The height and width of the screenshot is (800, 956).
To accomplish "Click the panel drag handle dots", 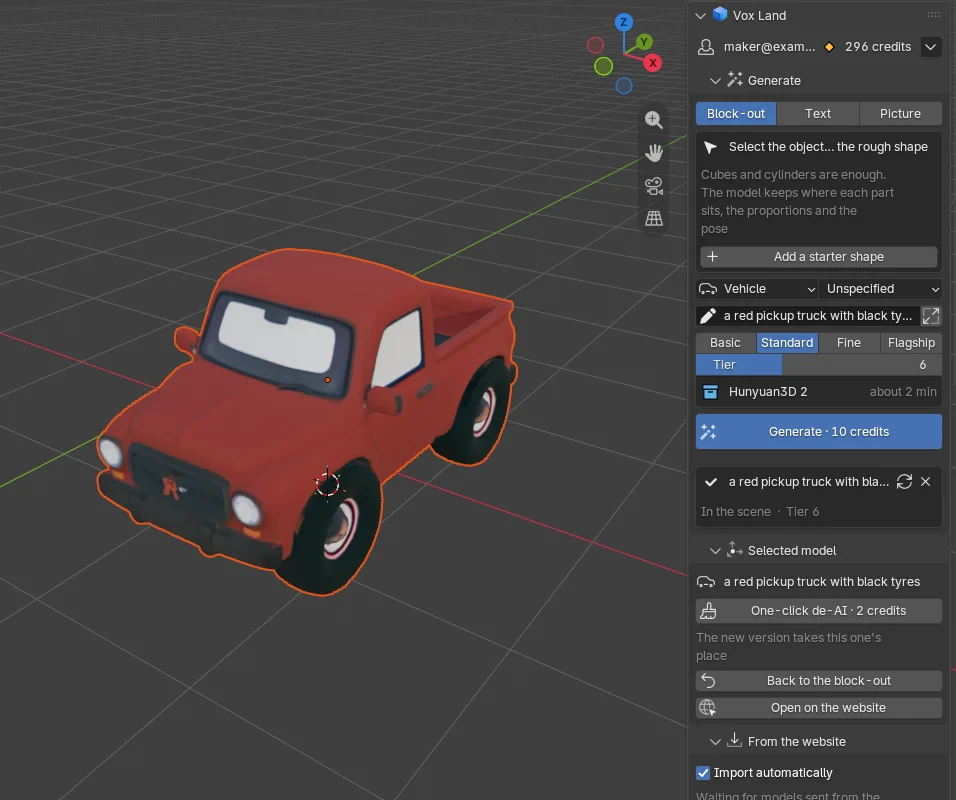I will [x=933, y=15].
